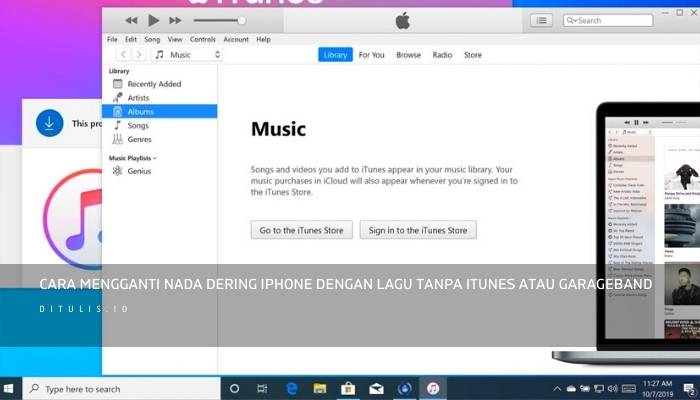Viewport: 700px width, 400px height.
Task: Open the Controls menu
Action: tap(203, 39)
